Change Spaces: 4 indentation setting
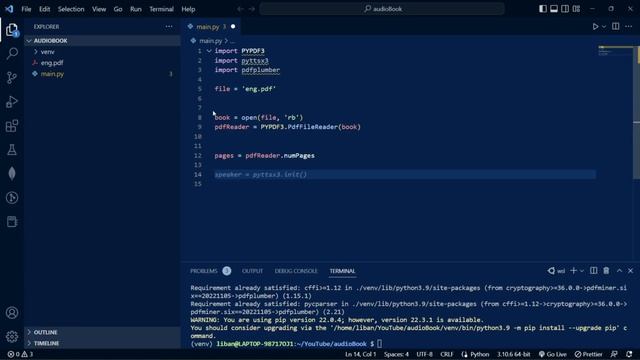 [396, 354]
